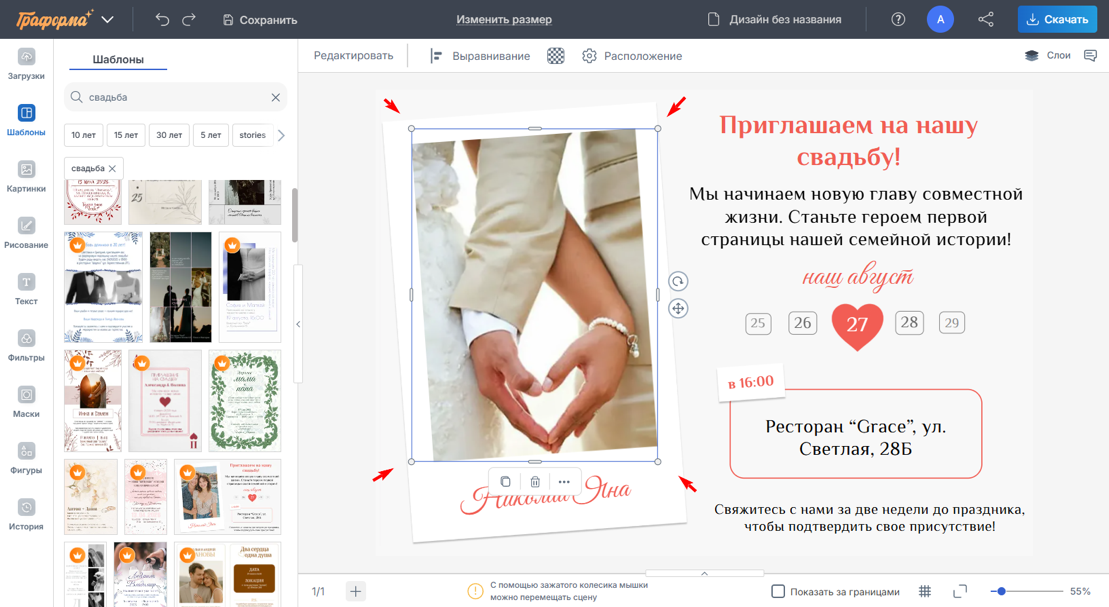The width and height of the screenshot is (1109, 607).
Task: Click the duplicate icon under the photo
Action: [506, 481]
